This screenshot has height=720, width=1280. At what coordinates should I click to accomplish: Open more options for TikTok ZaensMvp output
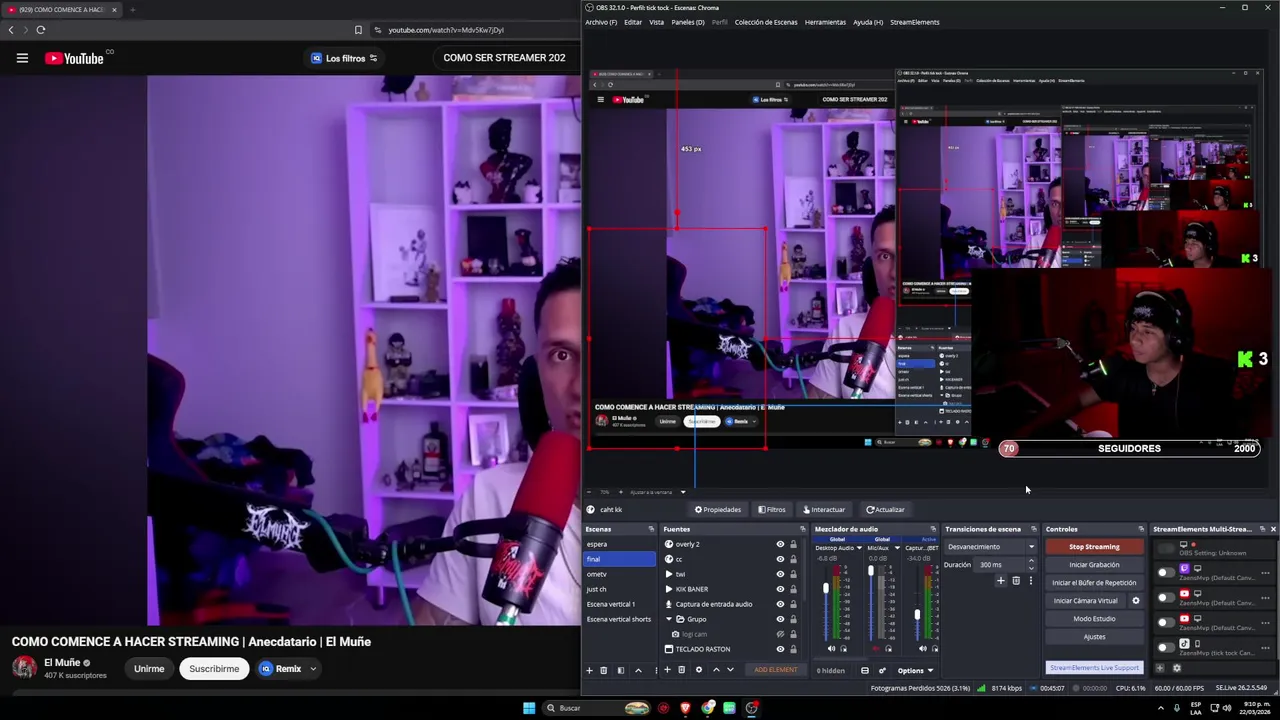[1265, 648]
